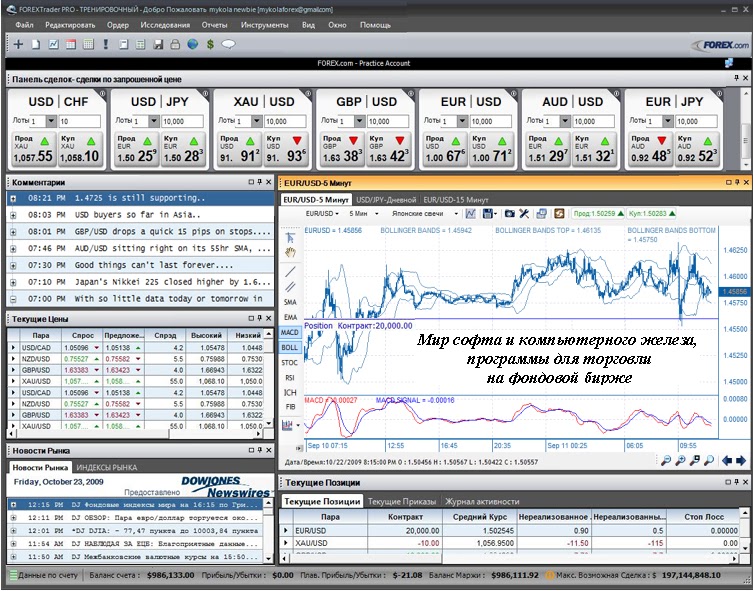Open chat via speech bubble icon
Image resolution: width=753 pixels, height=591 pixels.
(x=228, y=45)
